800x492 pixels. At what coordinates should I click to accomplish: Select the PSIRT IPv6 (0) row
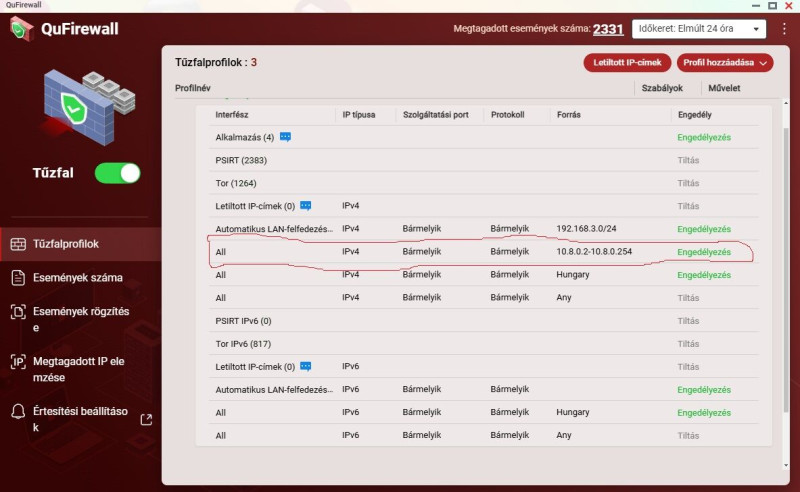pos(484,321)
